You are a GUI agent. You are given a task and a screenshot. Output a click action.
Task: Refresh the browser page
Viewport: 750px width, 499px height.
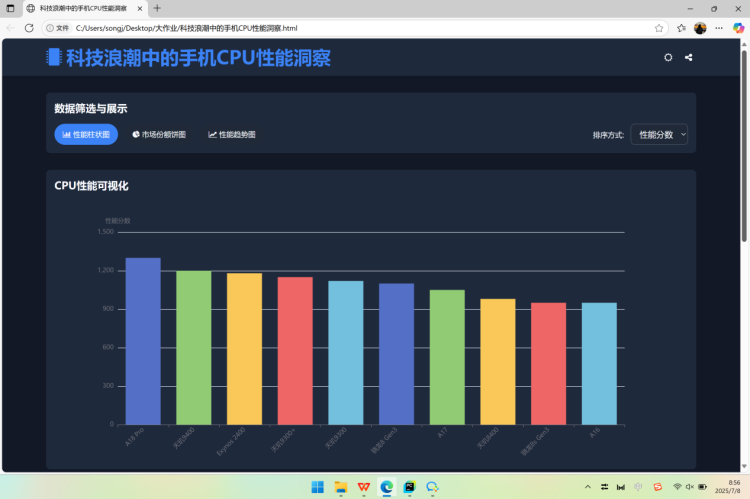pyautogui.click(x=29, y=28)
